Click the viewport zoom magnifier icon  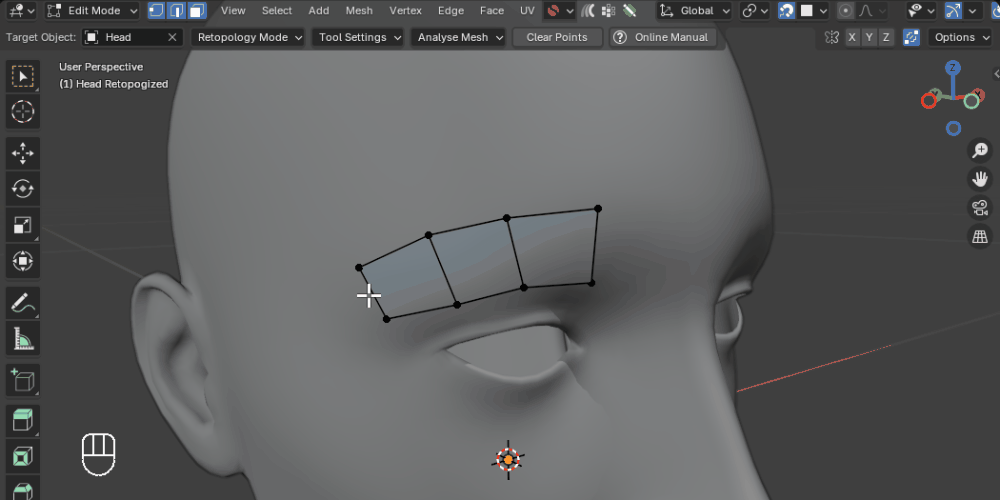pos(980,151)
